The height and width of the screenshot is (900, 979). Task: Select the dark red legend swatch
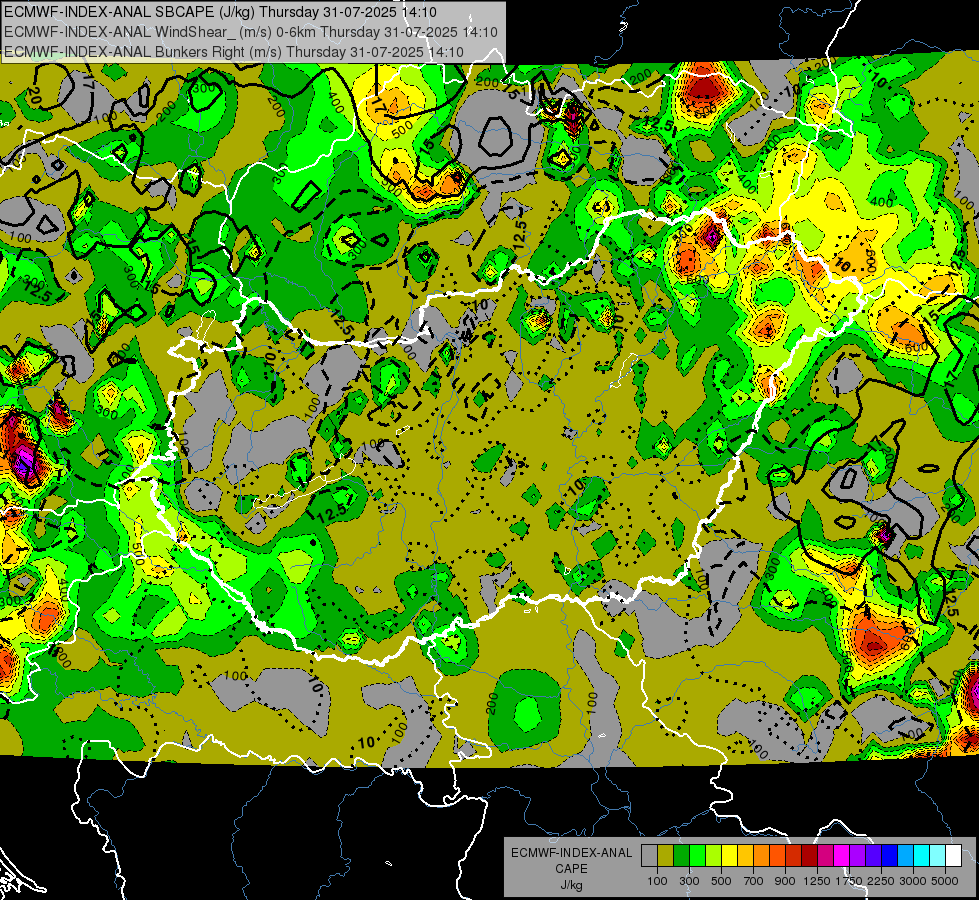click(x=809, y=855)
